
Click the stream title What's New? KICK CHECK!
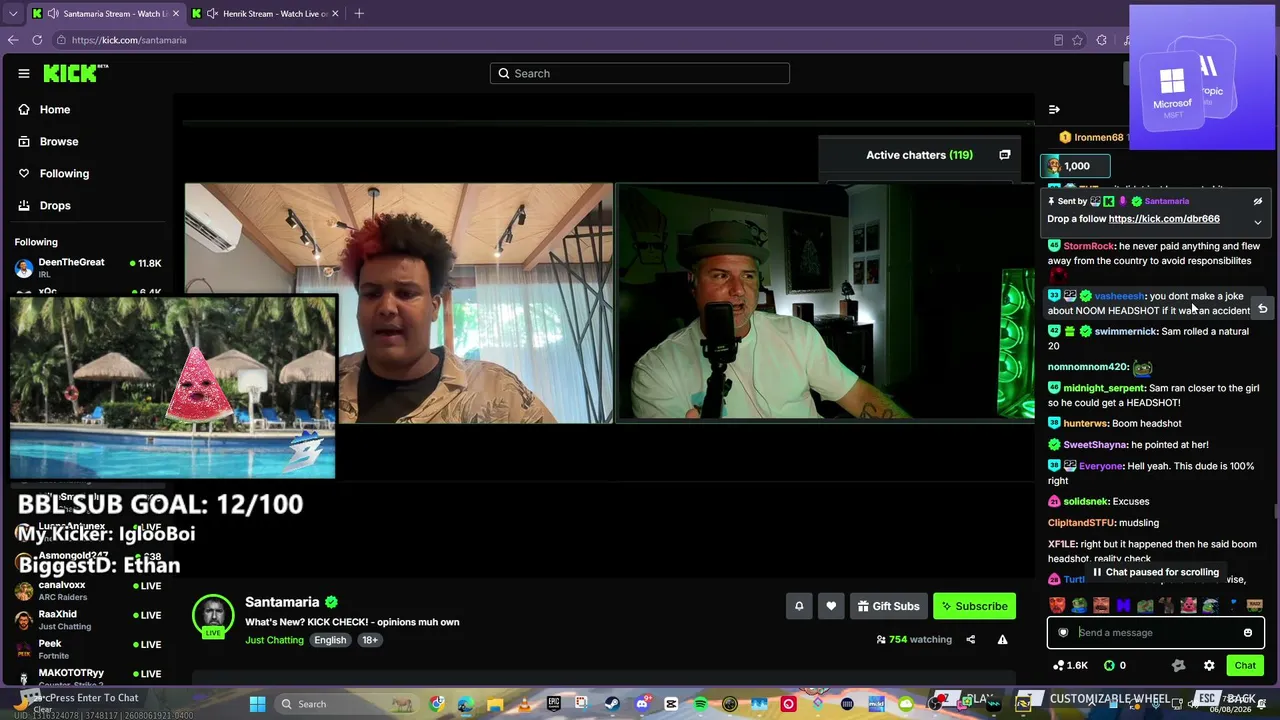(x=352, y=622)
